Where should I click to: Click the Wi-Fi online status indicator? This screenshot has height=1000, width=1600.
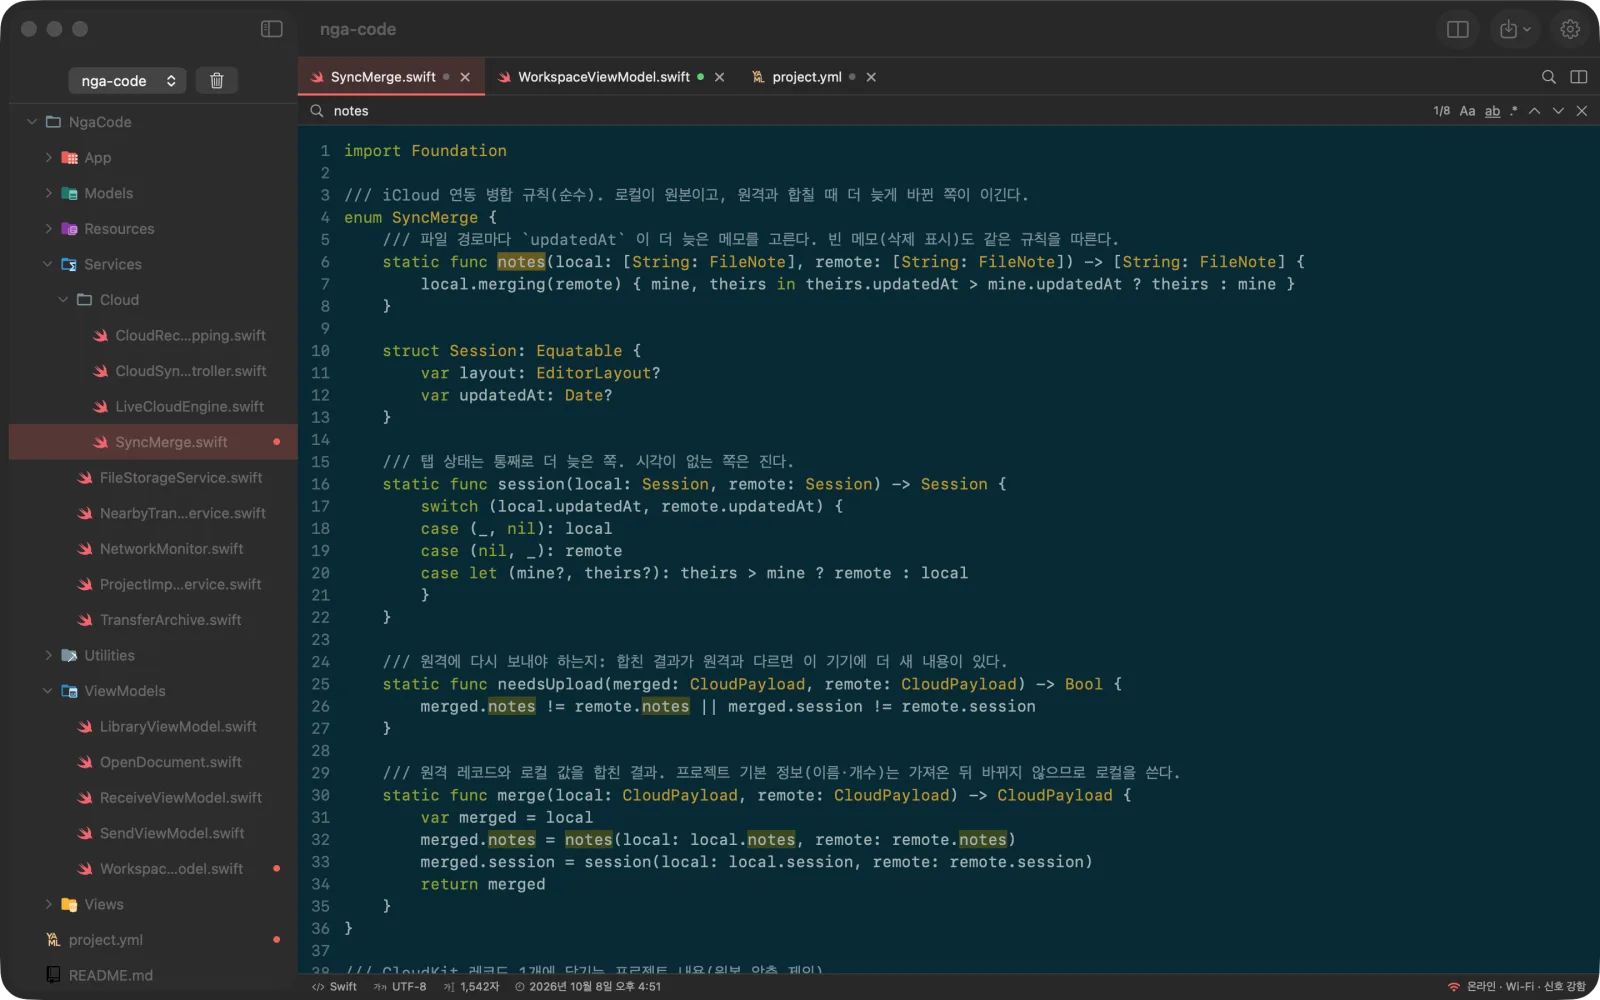[1517, 987]
